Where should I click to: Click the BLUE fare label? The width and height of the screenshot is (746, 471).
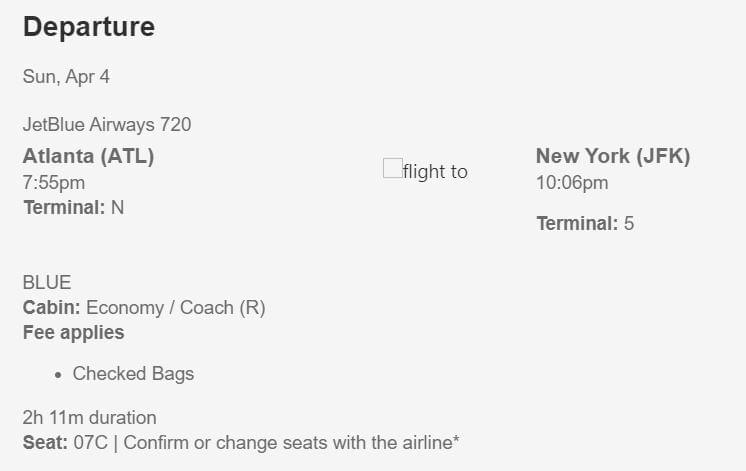tap(47, 283)
